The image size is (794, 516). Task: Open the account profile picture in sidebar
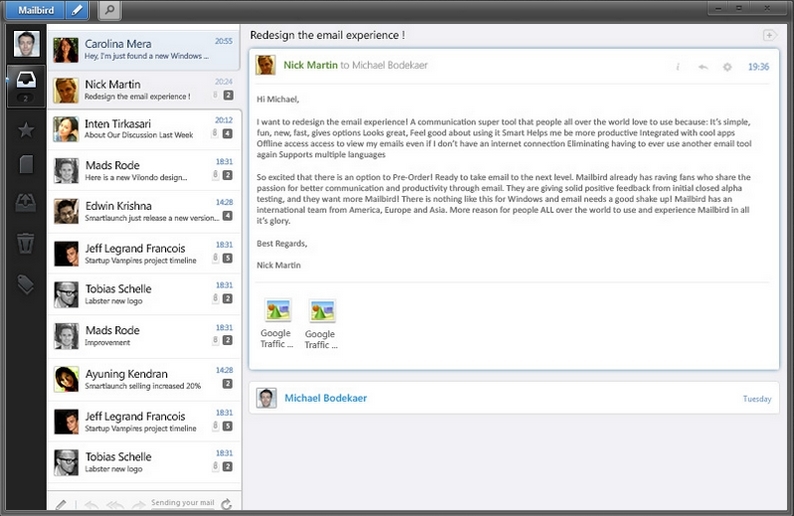(26, 44)
